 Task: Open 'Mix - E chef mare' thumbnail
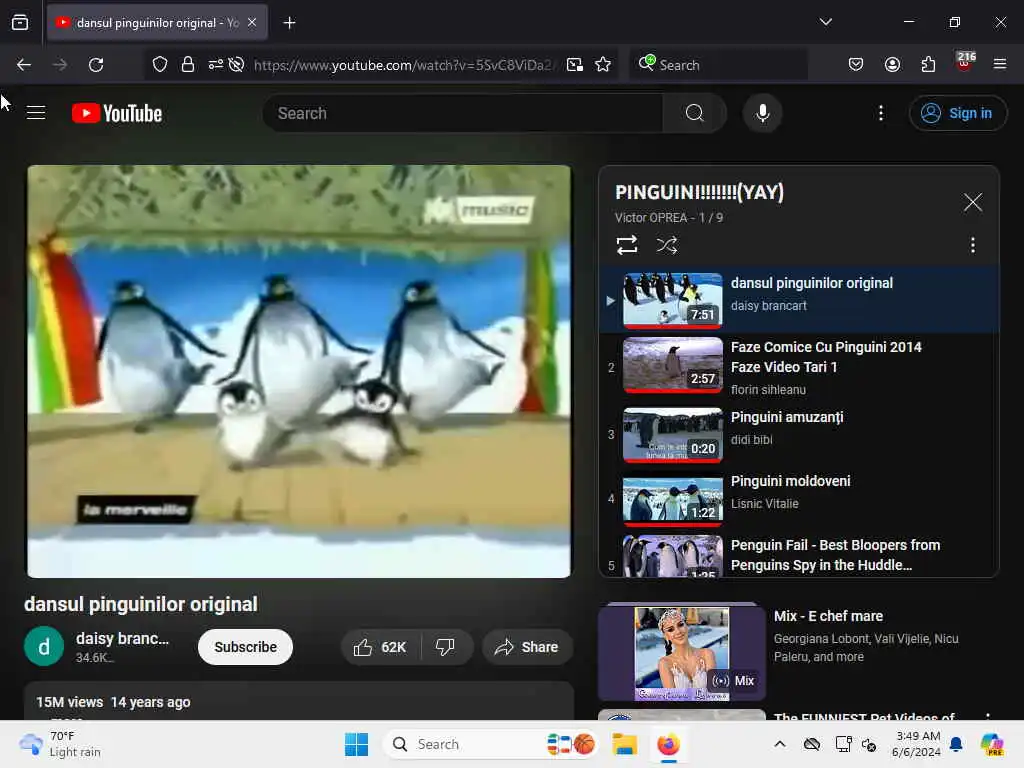(681, 652)
